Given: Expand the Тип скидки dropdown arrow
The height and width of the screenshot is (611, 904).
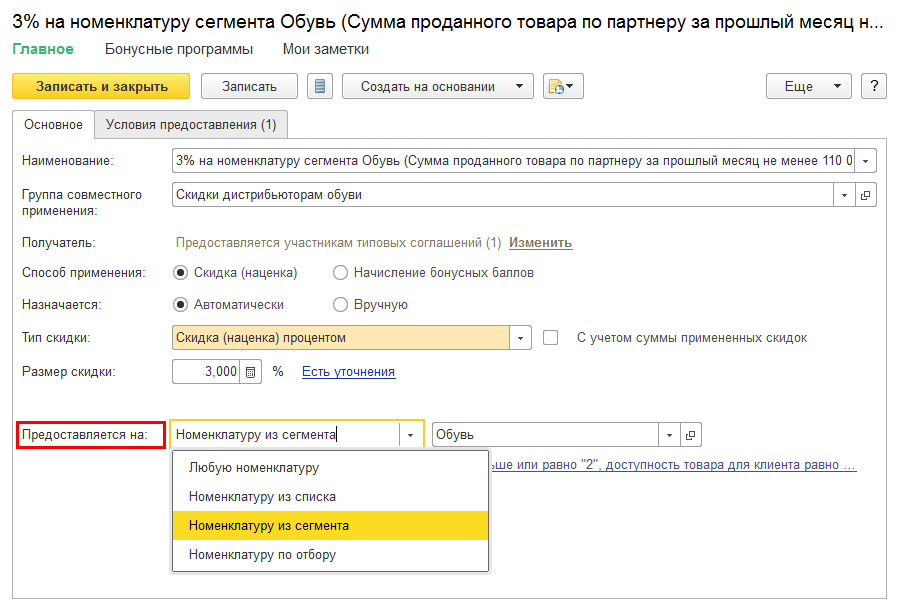Looking at the screenshot, I should tap(521, 338).
